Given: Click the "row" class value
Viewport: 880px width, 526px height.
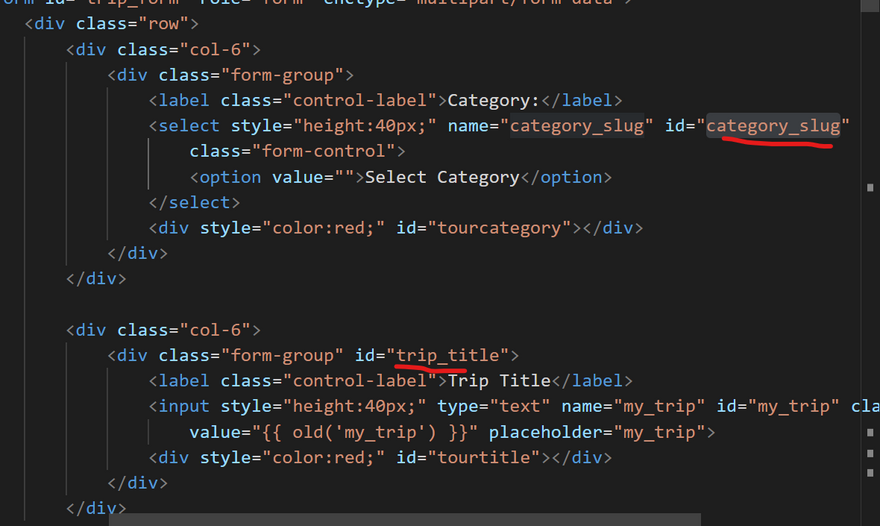Looking at the screenshot, I should pyautogui.click(x=176, y=23).
